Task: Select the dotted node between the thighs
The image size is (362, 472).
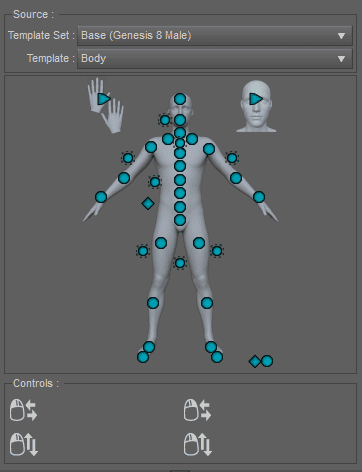Action: [180, 263]
